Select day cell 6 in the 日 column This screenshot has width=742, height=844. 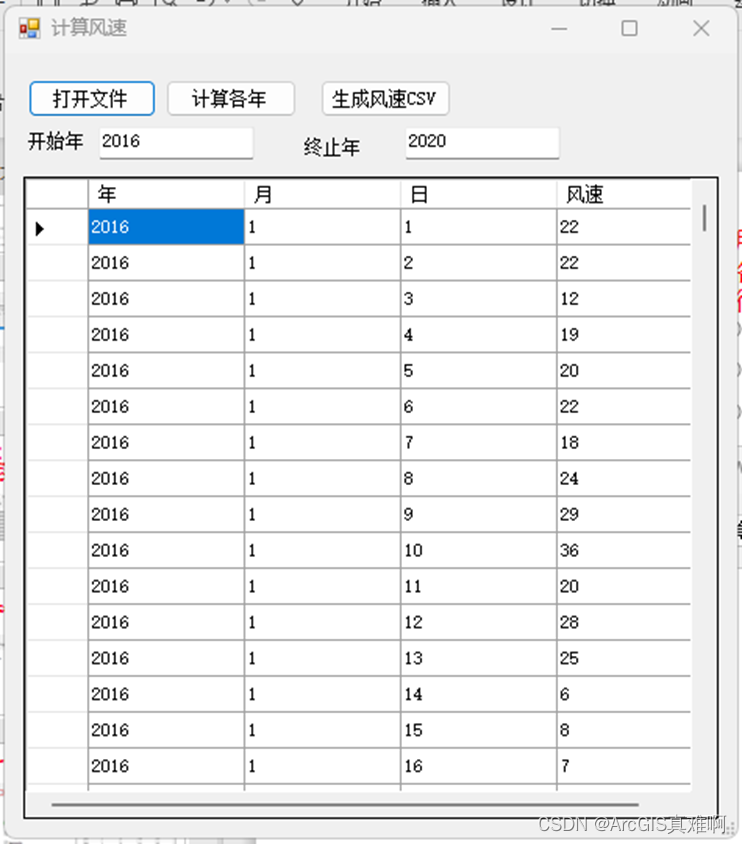[478, 407]
